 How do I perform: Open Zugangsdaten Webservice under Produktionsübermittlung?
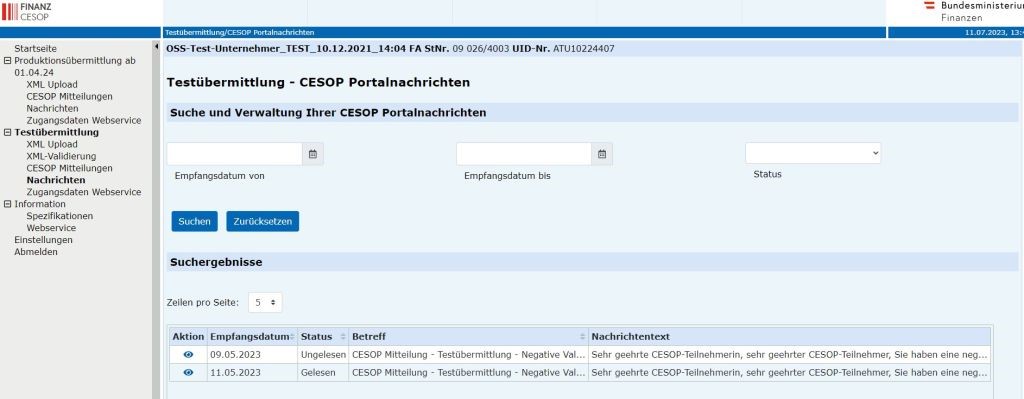pos(84,120)
